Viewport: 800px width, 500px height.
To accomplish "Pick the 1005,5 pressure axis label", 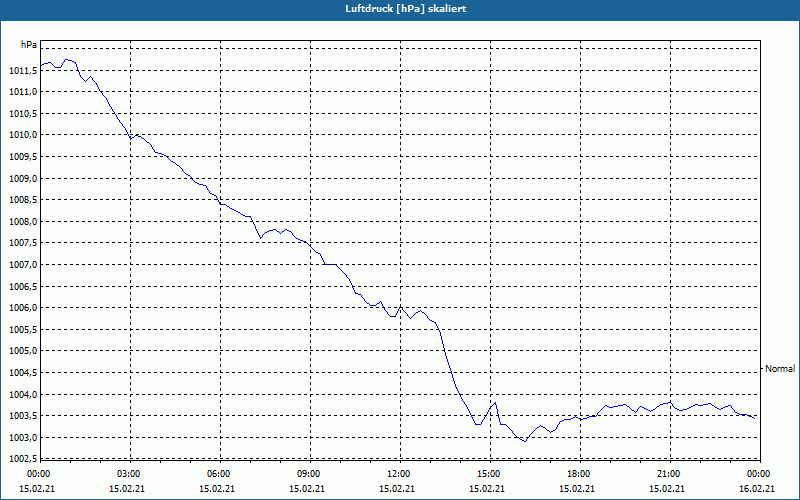I will [23, 330].
